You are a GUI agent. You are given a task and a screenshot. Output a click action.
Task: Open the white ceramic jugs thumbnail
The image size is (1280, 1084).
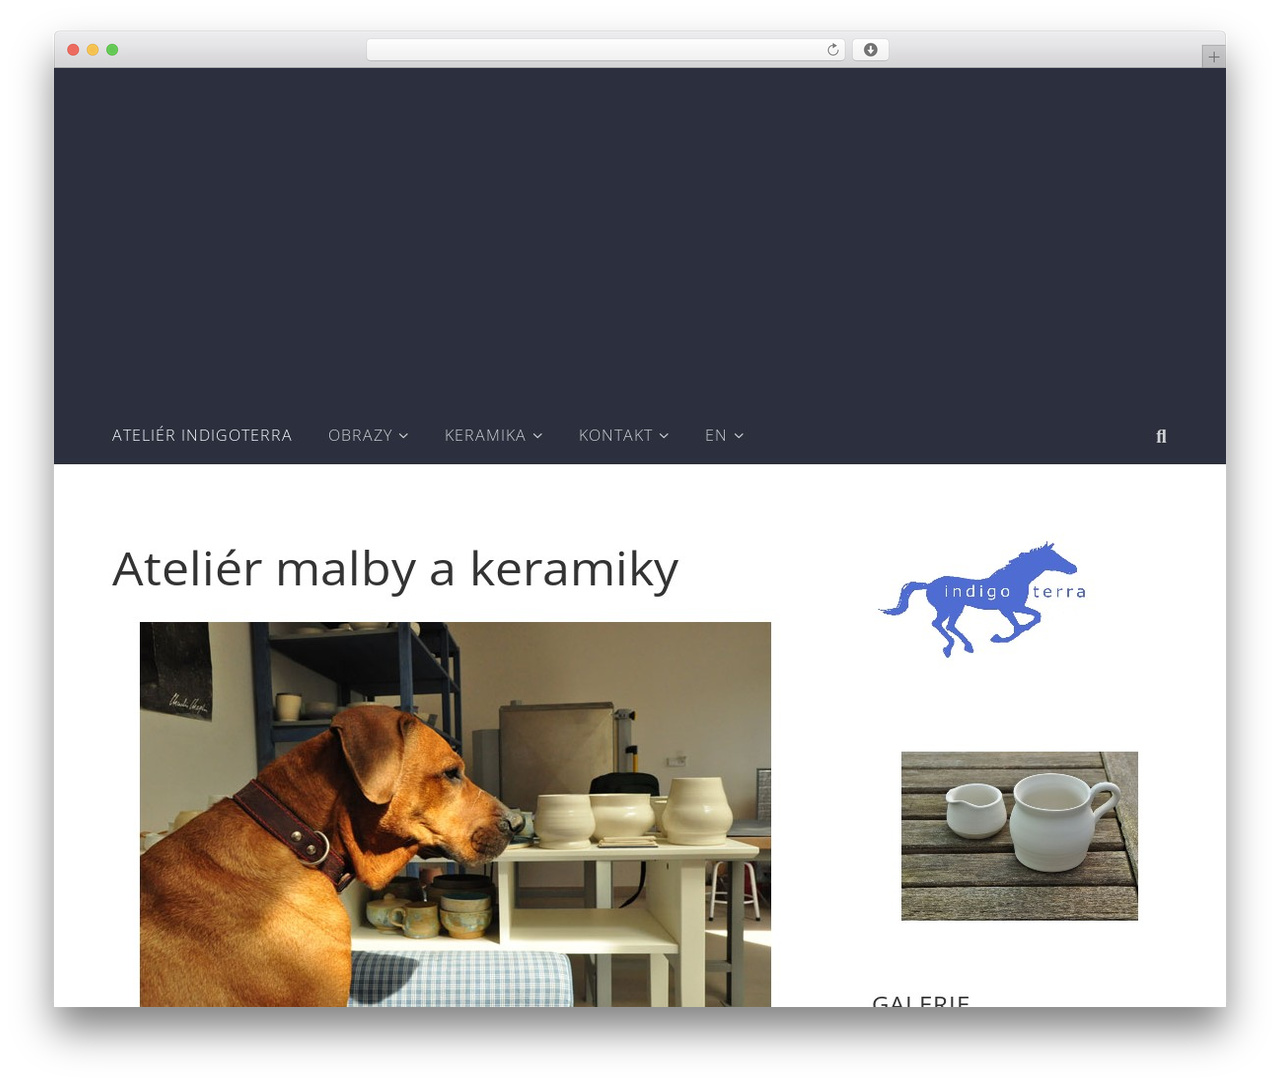pos(1019,836)
